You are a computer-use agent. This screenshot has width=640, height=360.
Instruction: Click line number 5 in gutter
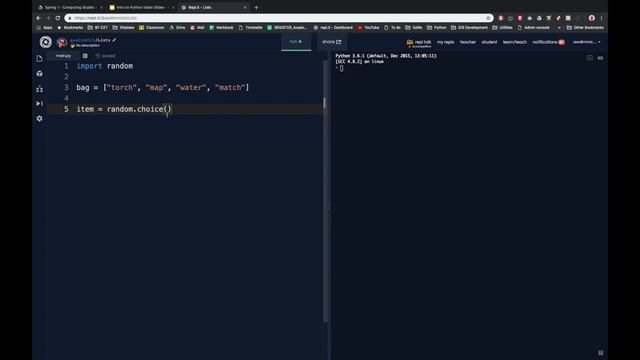pos(66,109)
